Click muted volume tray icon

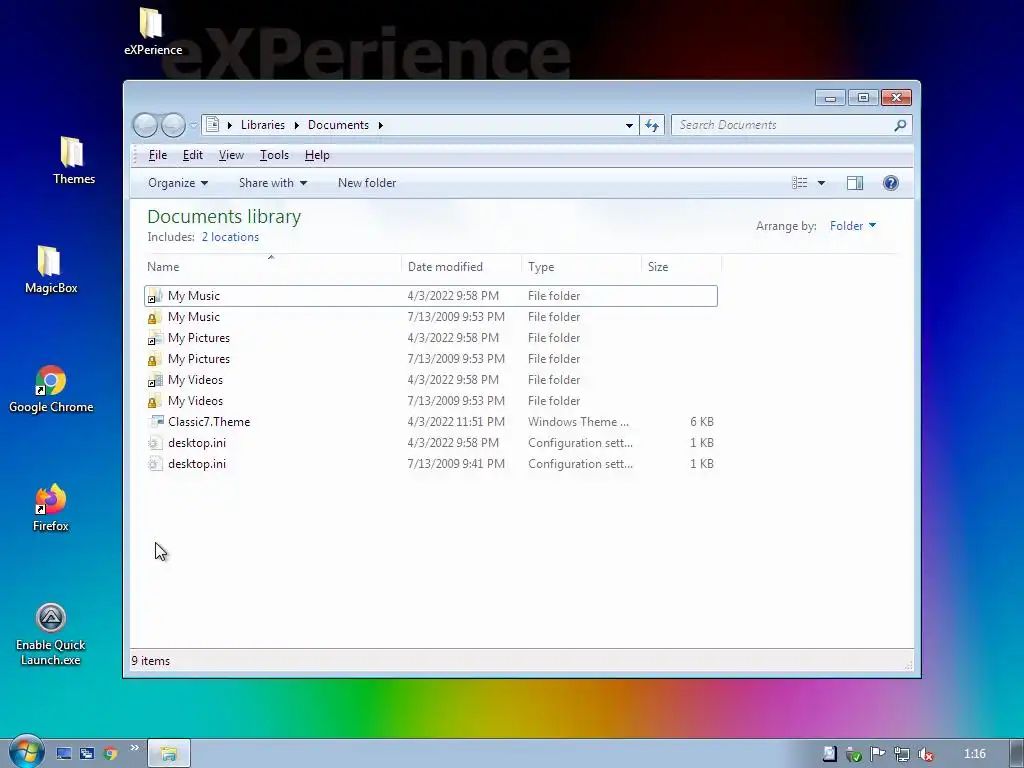pyautogui.click(x=925, y=754)
